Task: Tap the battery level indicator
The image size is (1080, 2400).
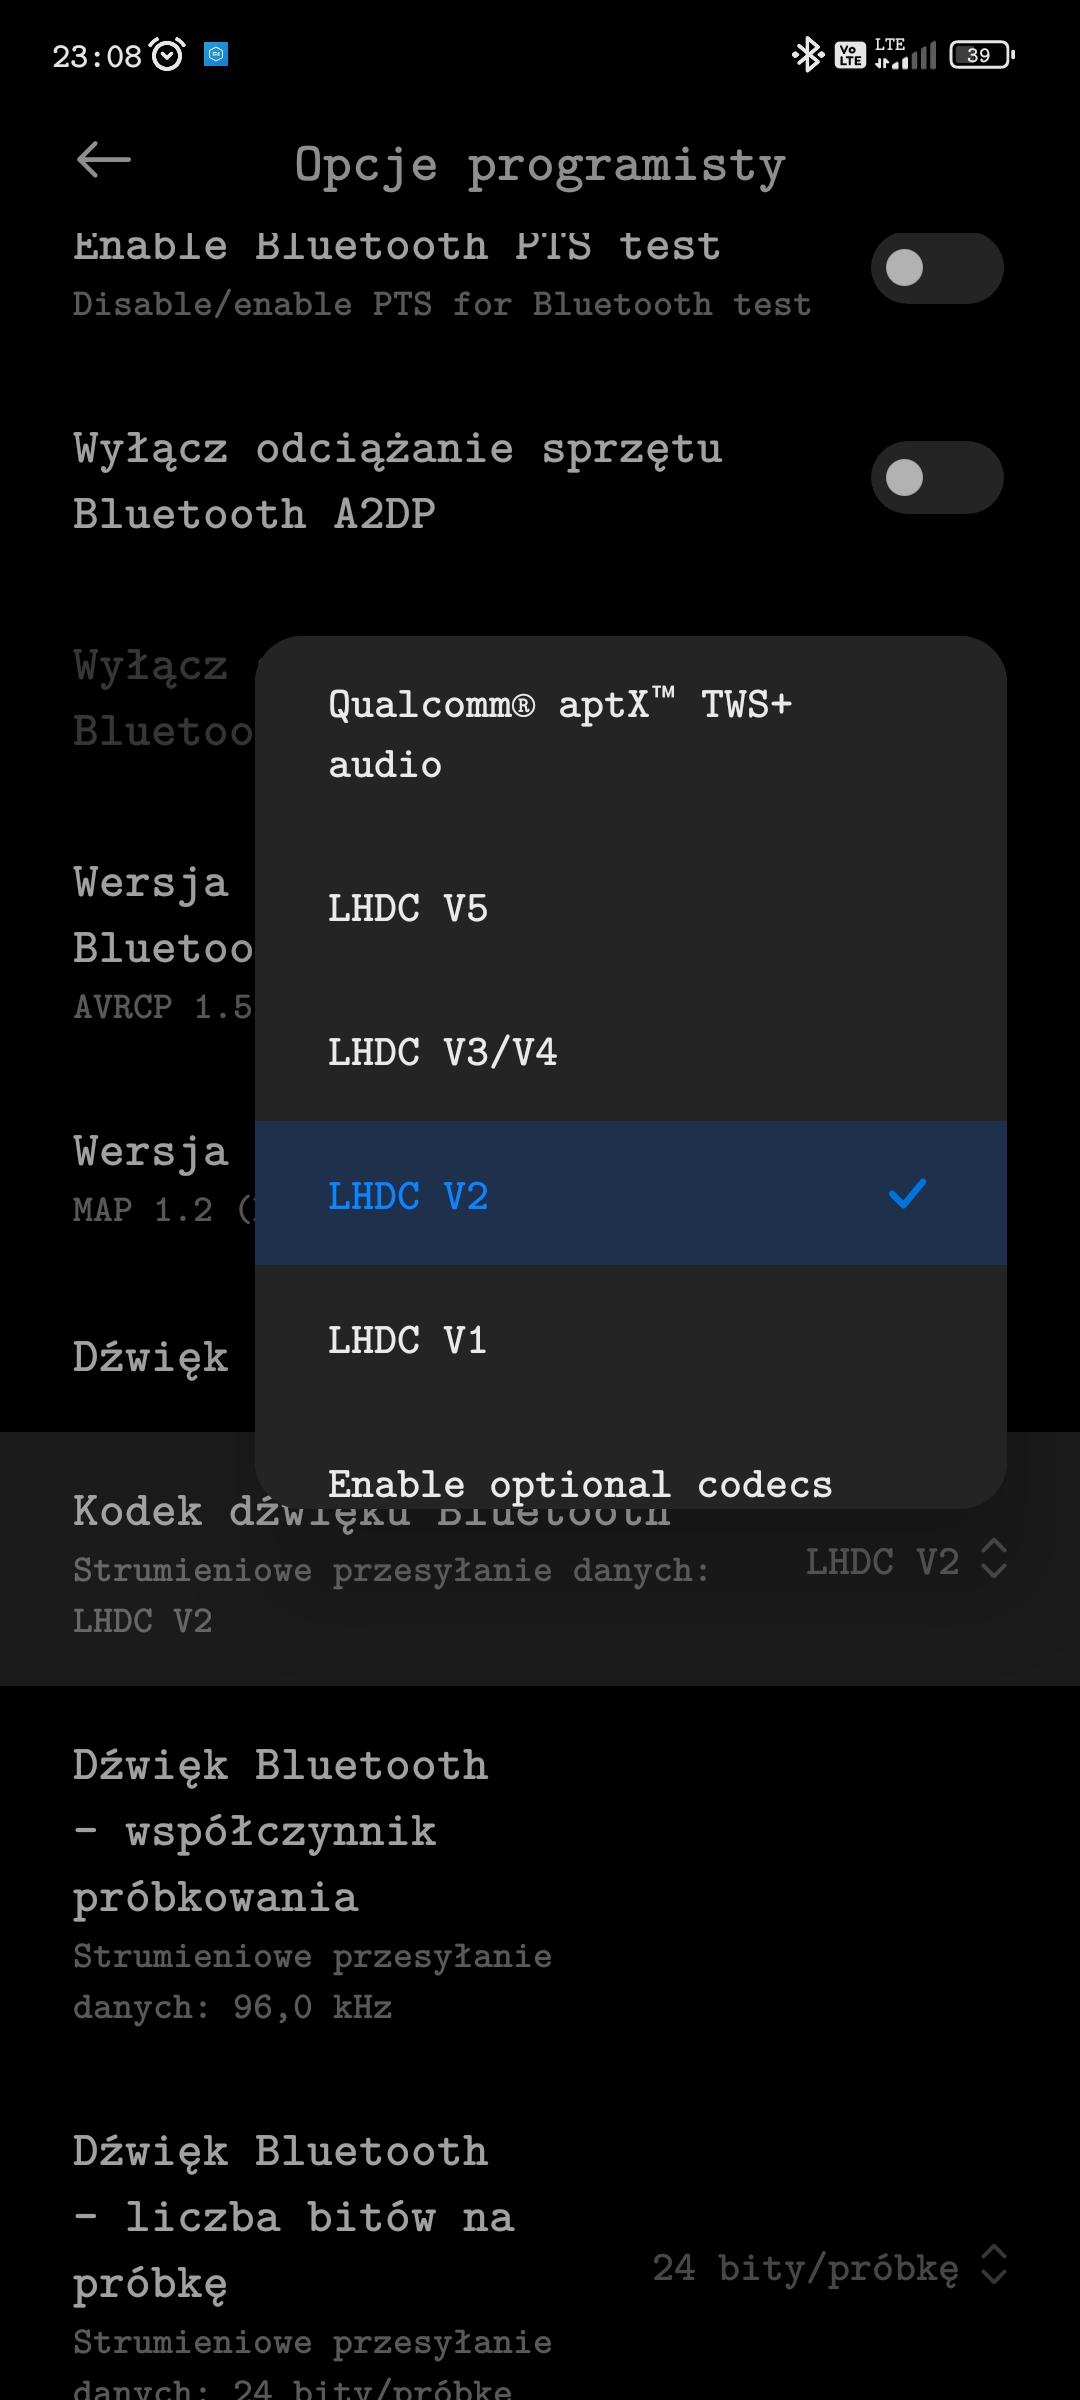Action: [981, 54]
